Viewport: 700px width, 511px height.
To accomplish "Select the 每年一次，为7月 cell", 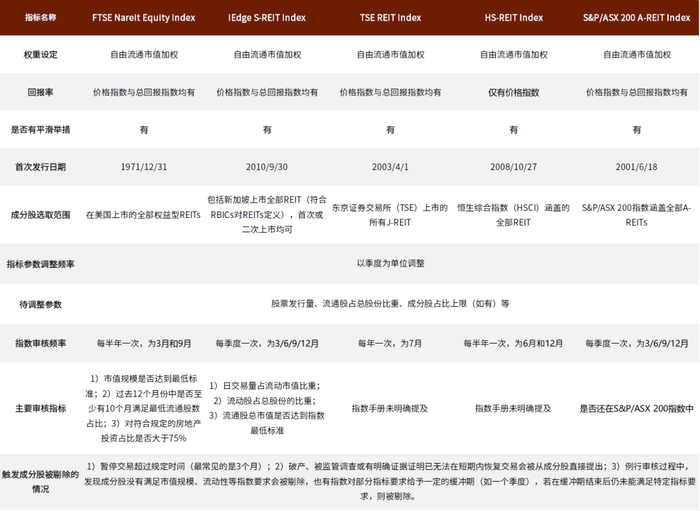I will click(390, 343).
